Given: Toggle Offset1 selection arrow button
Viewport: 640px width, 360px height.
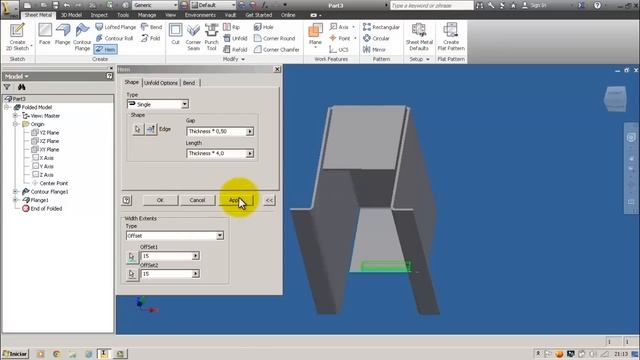Looking at the screenshot, I should click(x=132, y=257).
